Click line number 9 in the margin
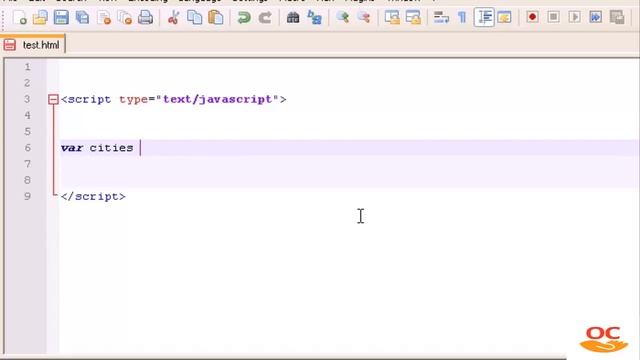 coord(27,196)
